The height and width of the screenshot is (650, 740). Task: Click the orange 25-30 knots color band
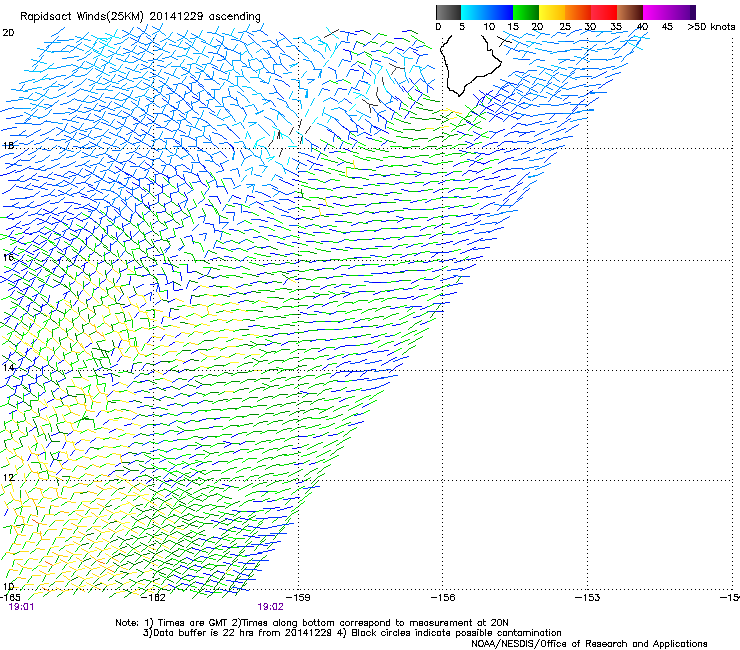(x=578, y=12)
